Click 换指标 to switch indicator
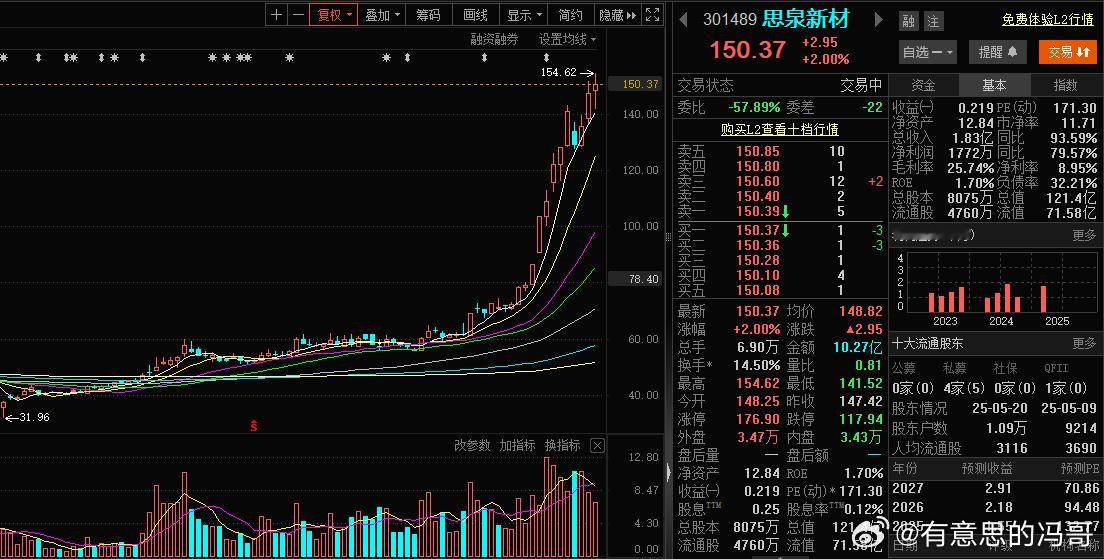 [x=563, y=445]
